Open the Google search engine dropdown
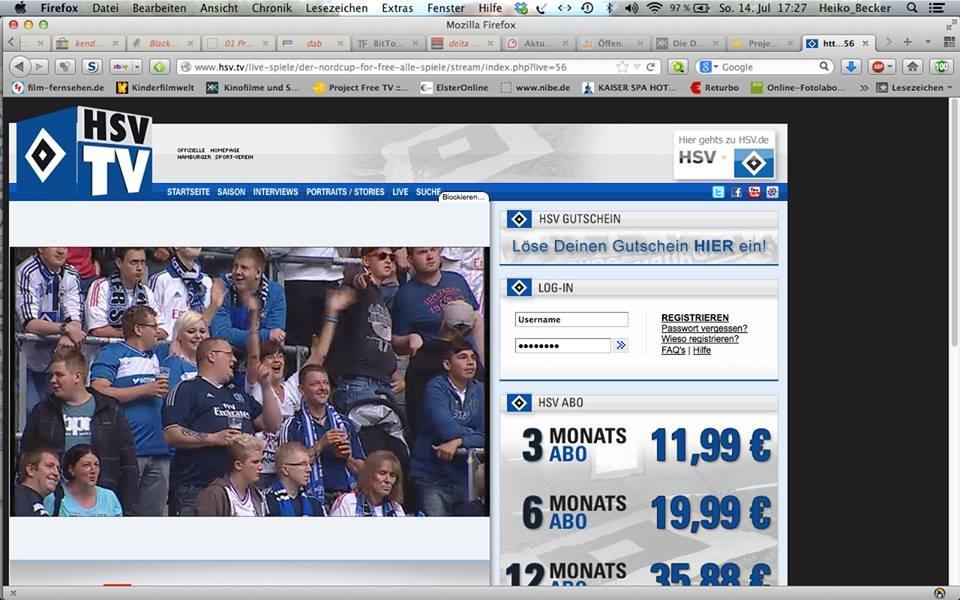 707,67
